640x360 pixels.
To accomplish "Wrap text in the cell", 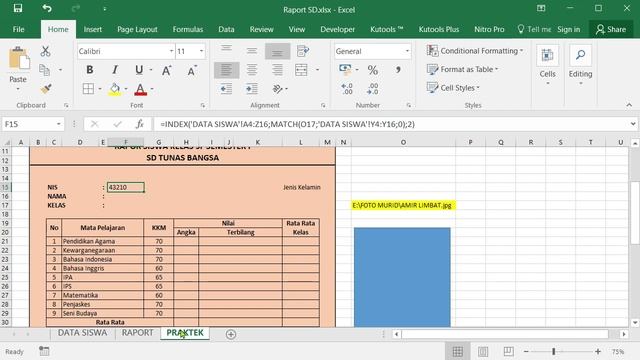I will (x=302, y=51).
